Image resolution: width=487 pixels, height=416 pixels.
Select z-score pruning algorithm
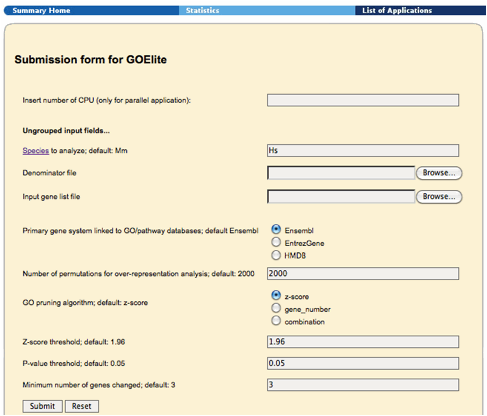click(x=276, y=295)
